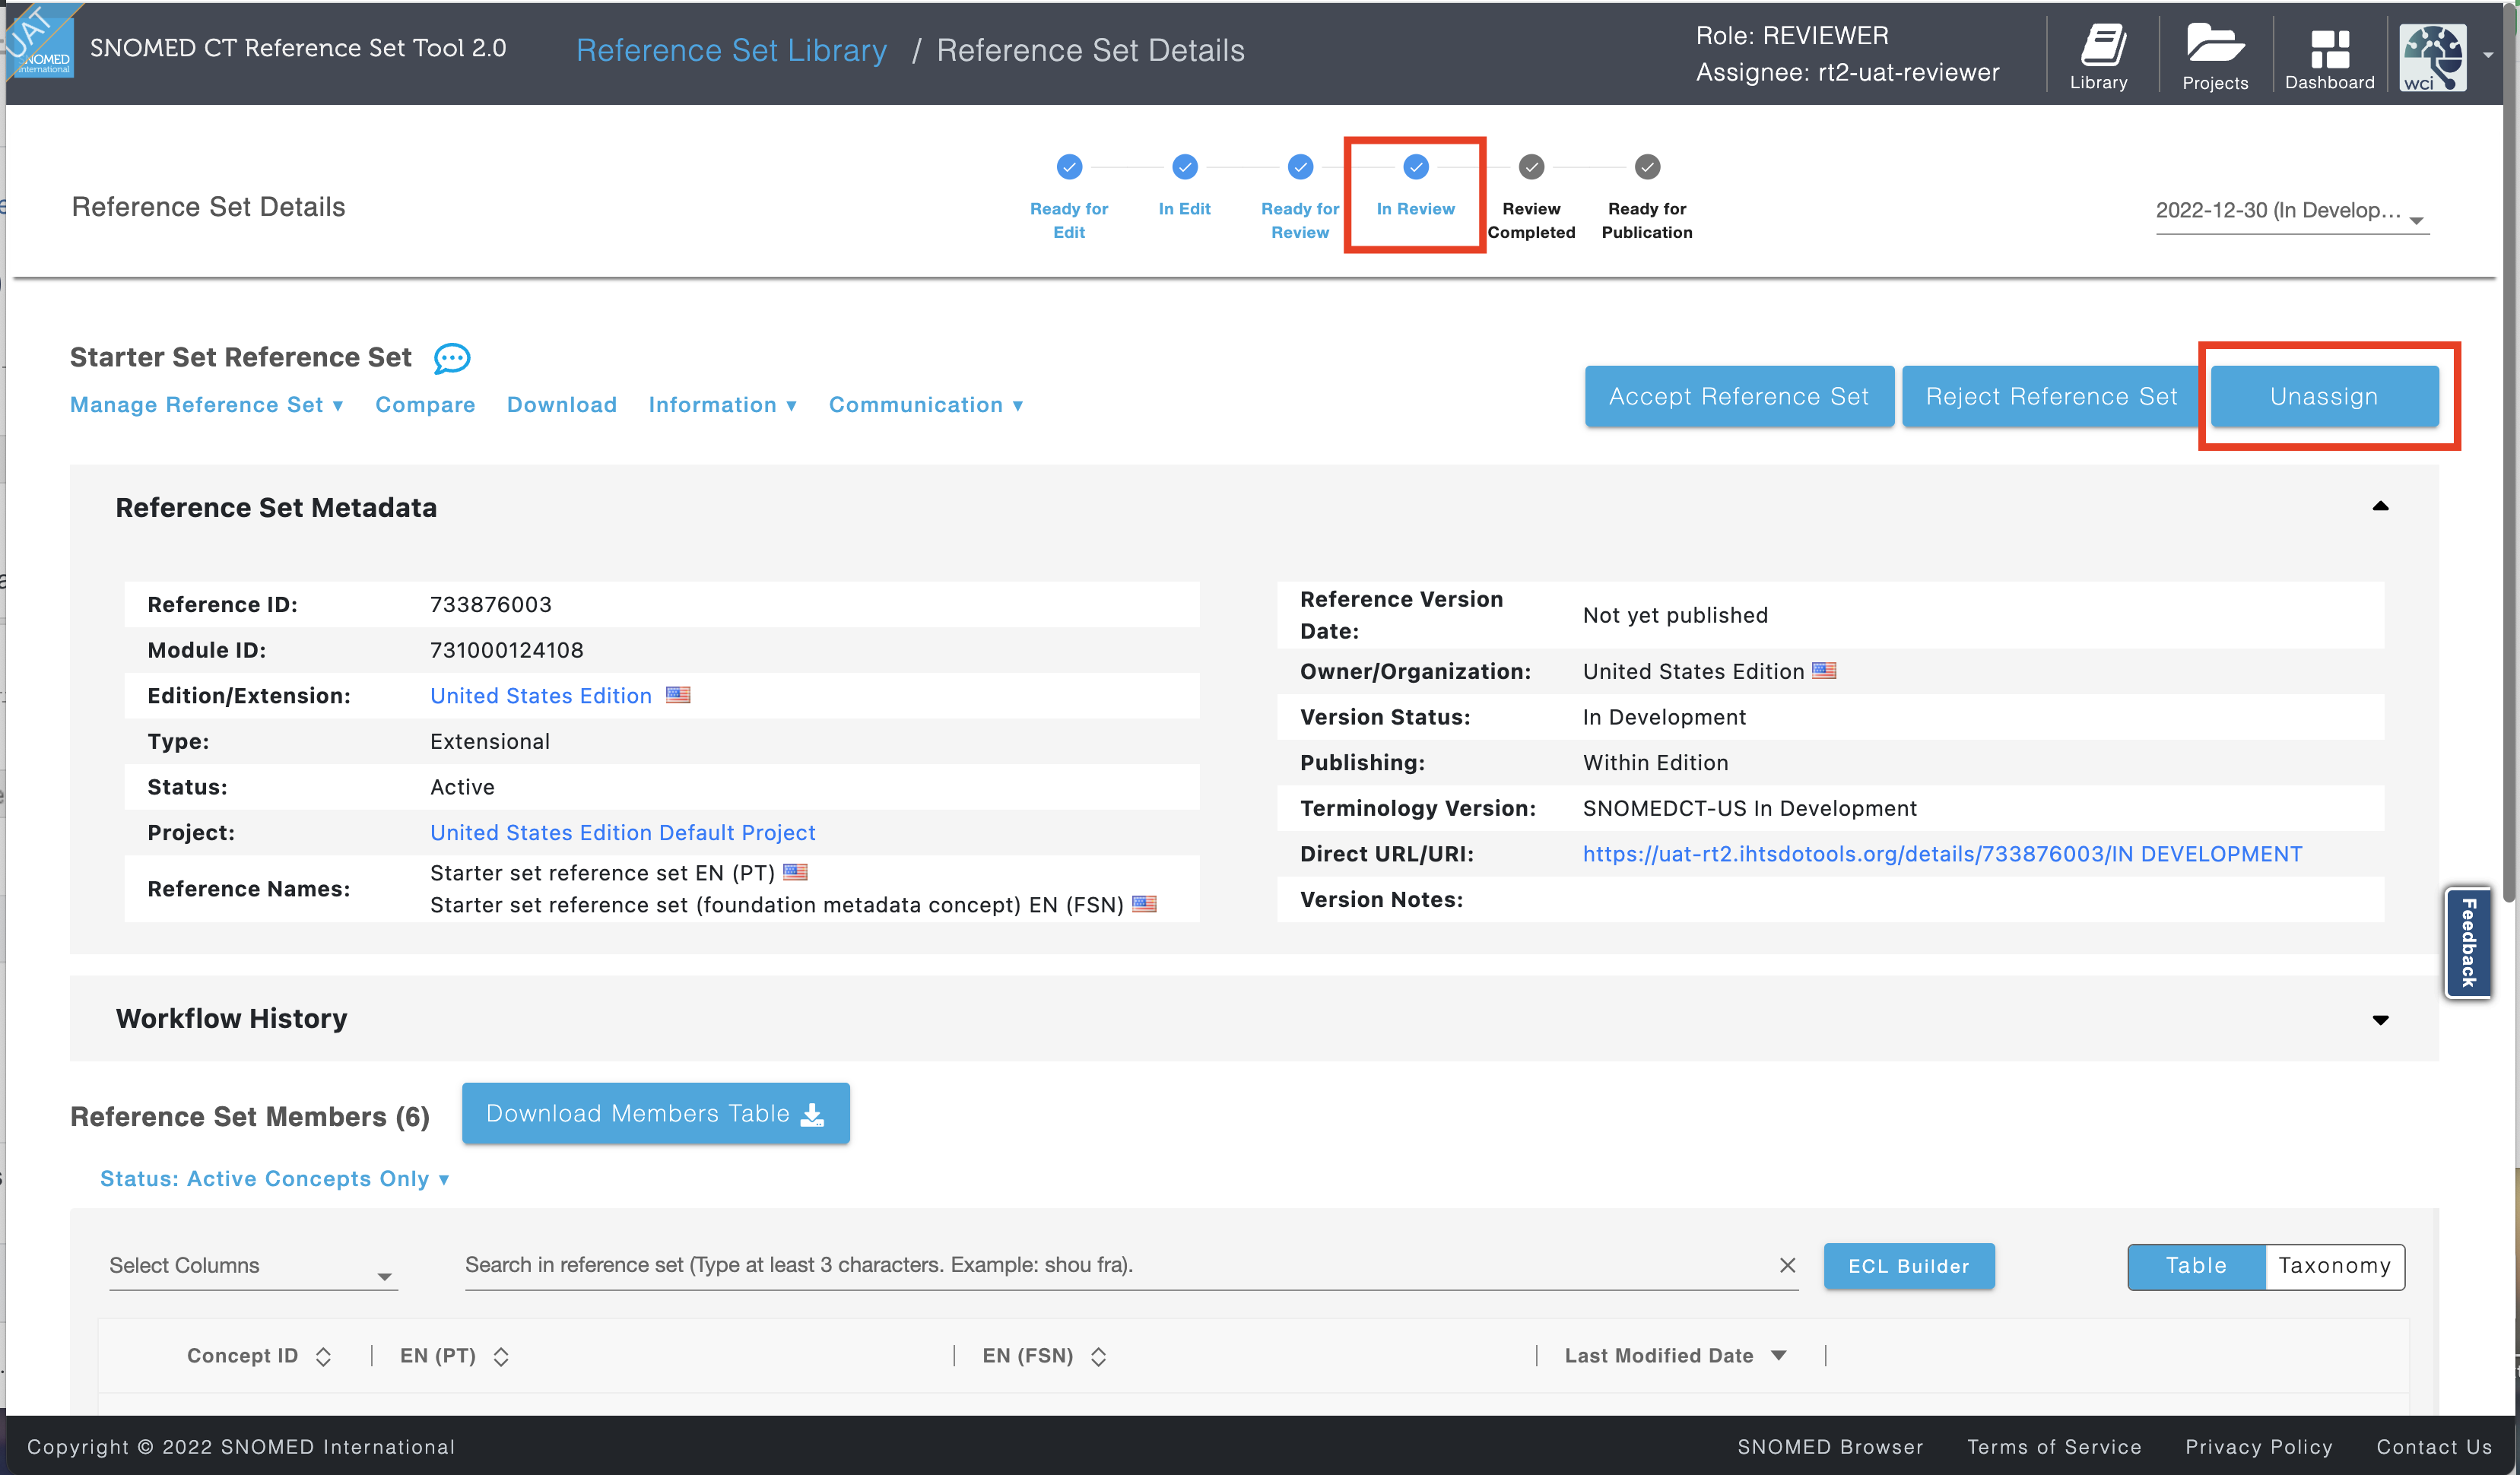Collapse the Reference Set Metadata section
2520x1475 pixels.
point(2380,507)
